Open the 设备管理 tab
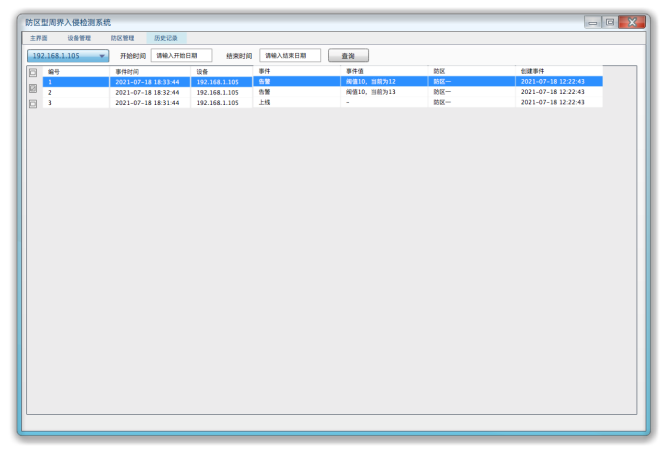This screenshot has width=671, height=453. 79,38
